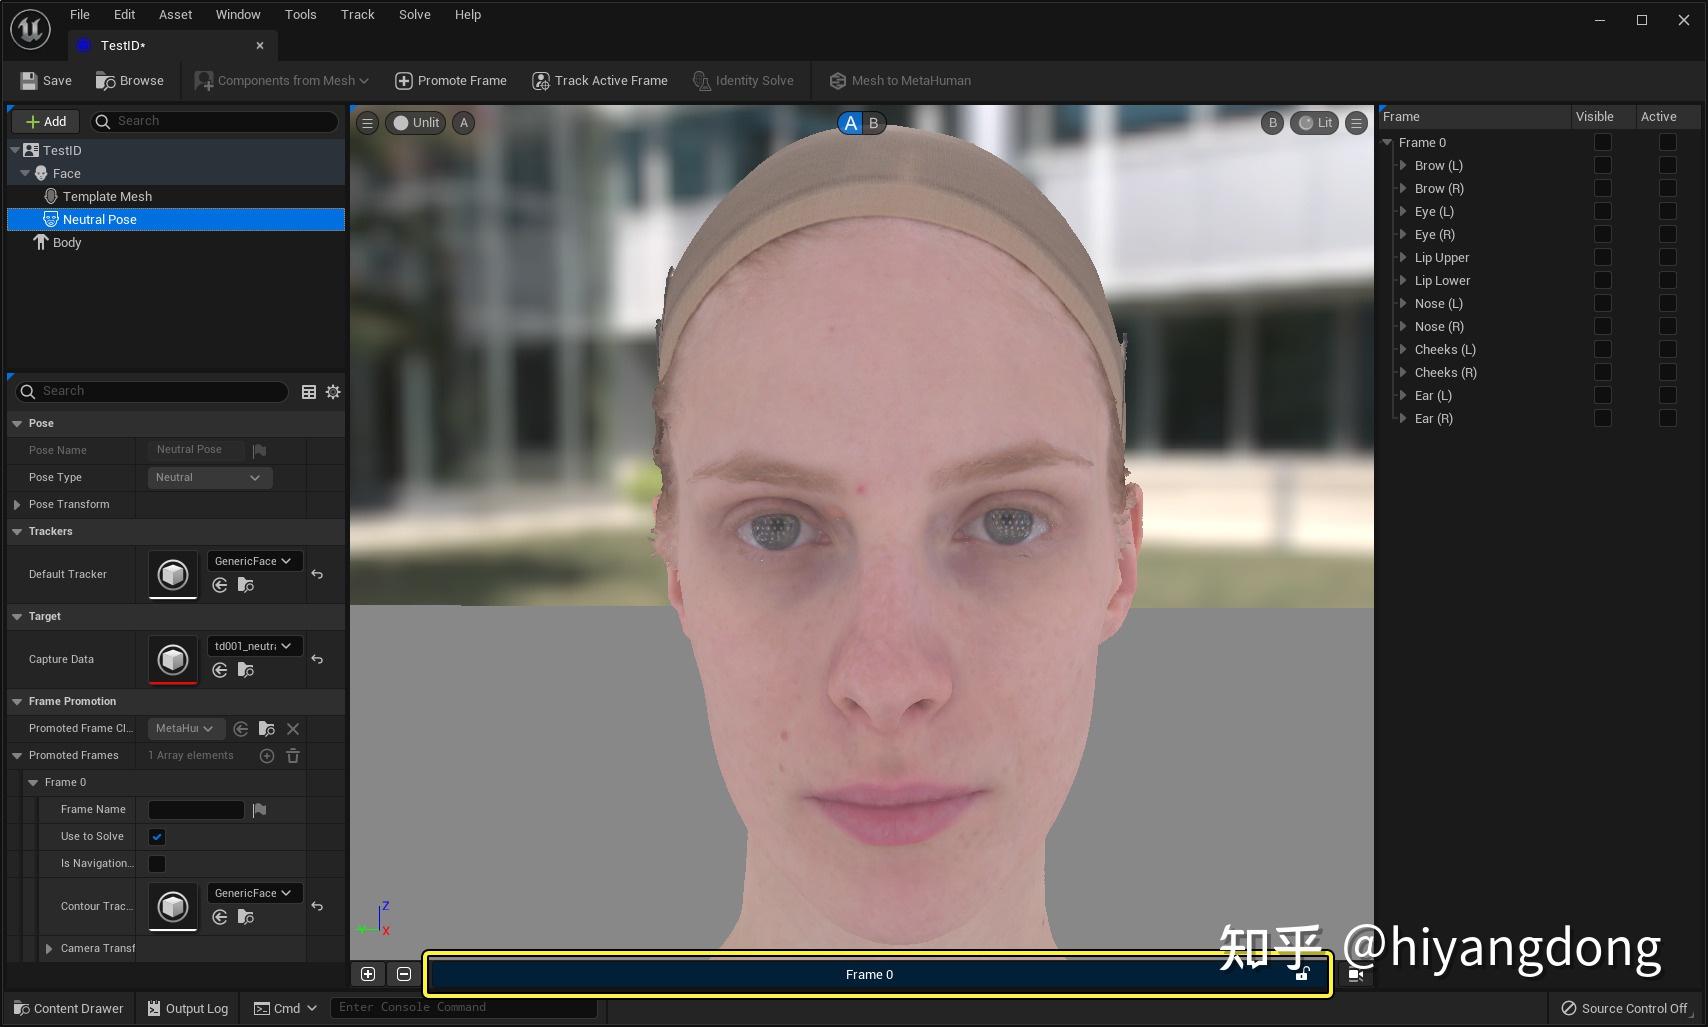The width and height of the screenshot is (1708, 1027).
Task: Delete all Promoted Frames array elements
Action: point(293,756)
